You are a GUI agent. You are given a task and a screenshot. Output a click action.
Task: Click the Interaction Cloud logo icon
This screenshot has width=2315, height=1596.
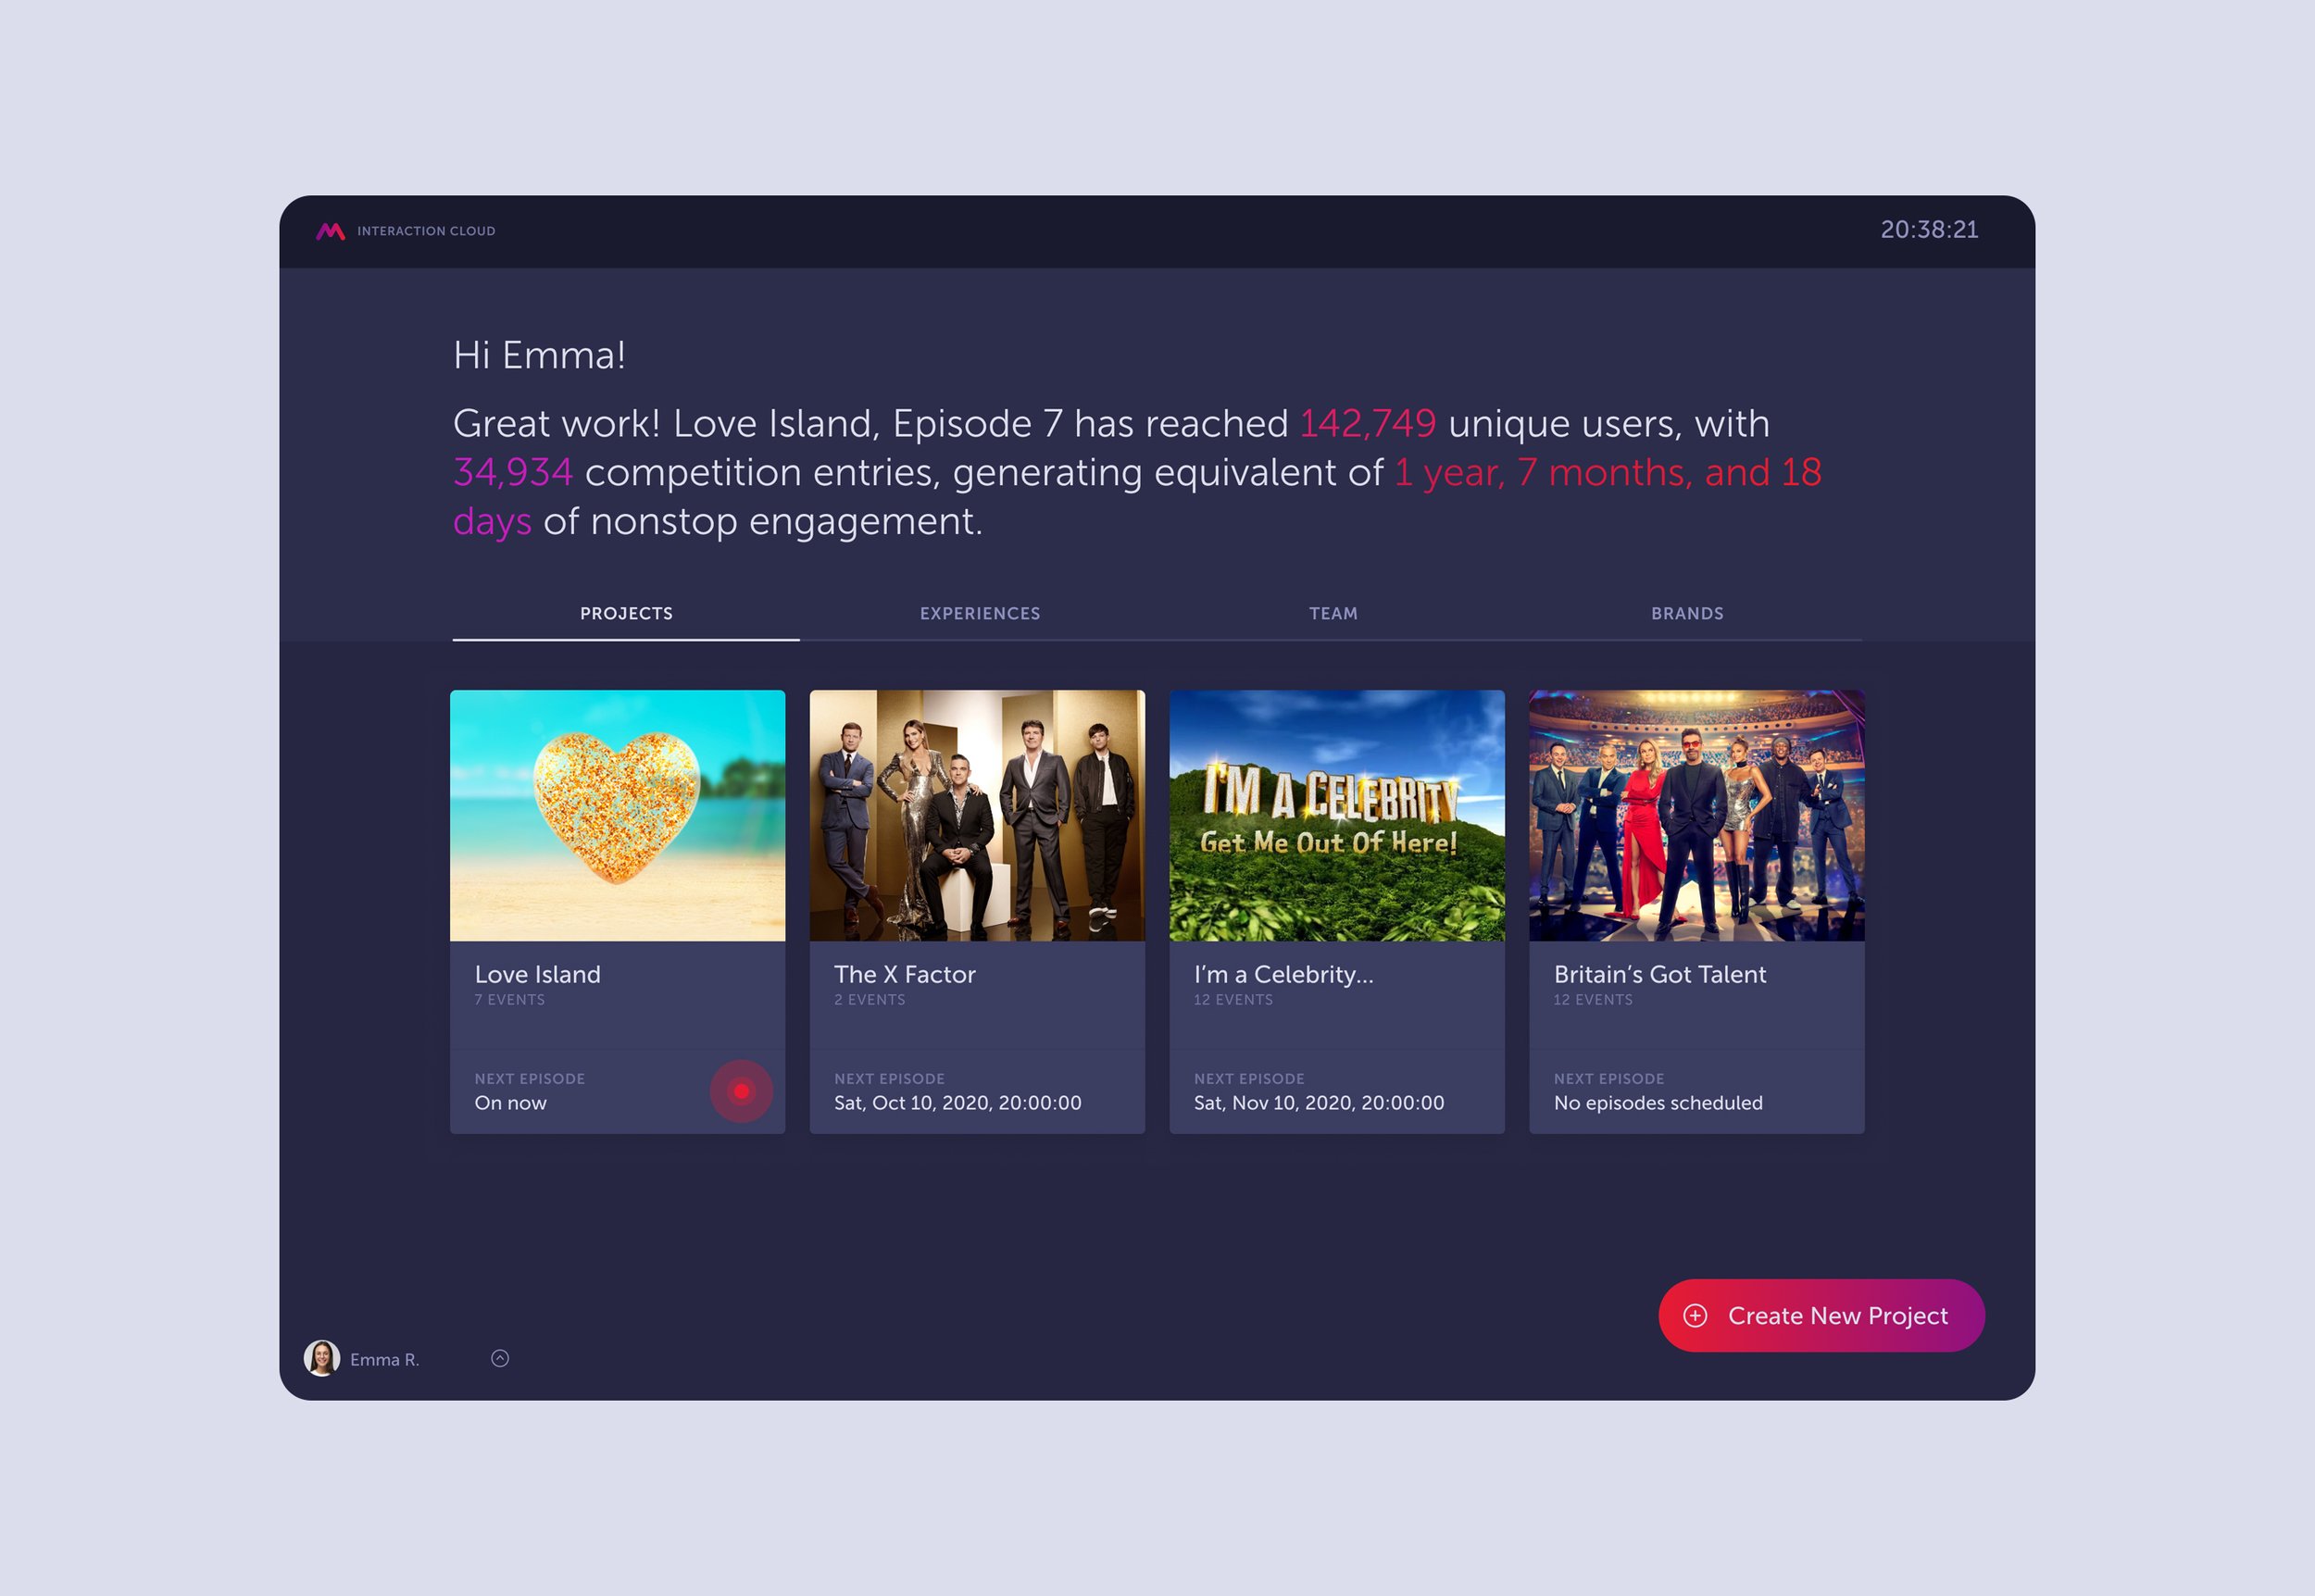point(330,231)
